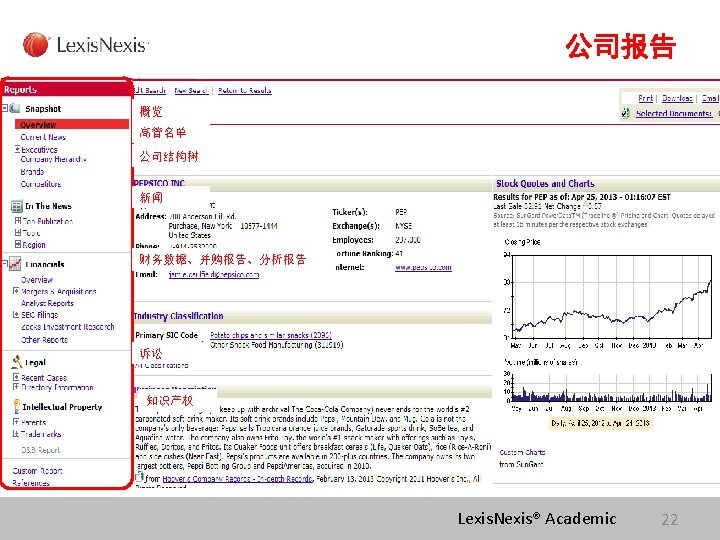Screen dimensions: 720x540
Task: Click the Selected Documents check icon
Action: click(x=625, y=113)
